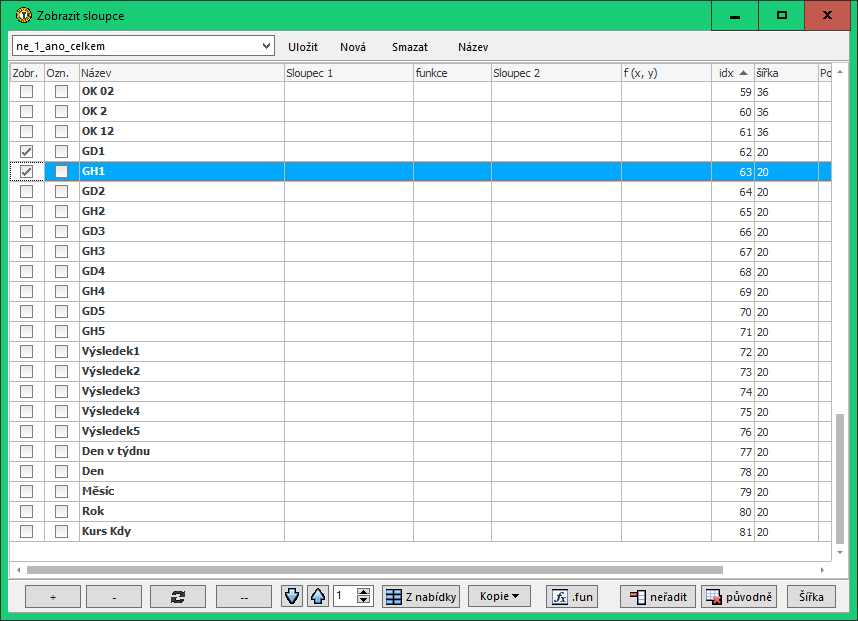Click the double minus (--) button
This screenshot has width=858, height=621.
244,597
